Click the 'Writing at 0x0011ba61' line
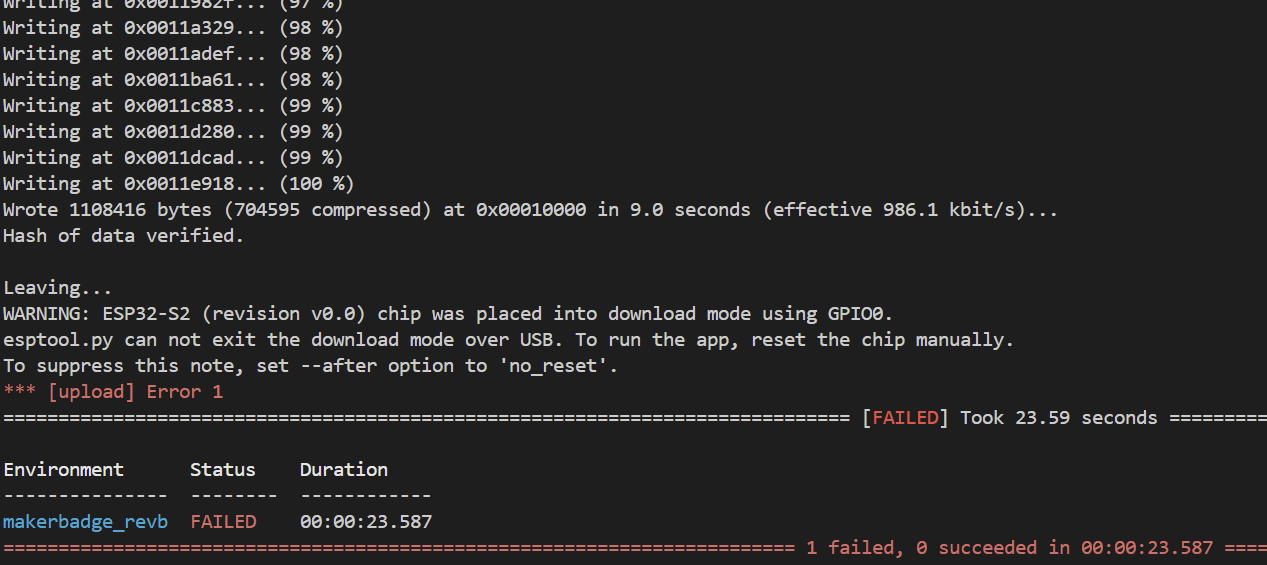 pos(172,80)
